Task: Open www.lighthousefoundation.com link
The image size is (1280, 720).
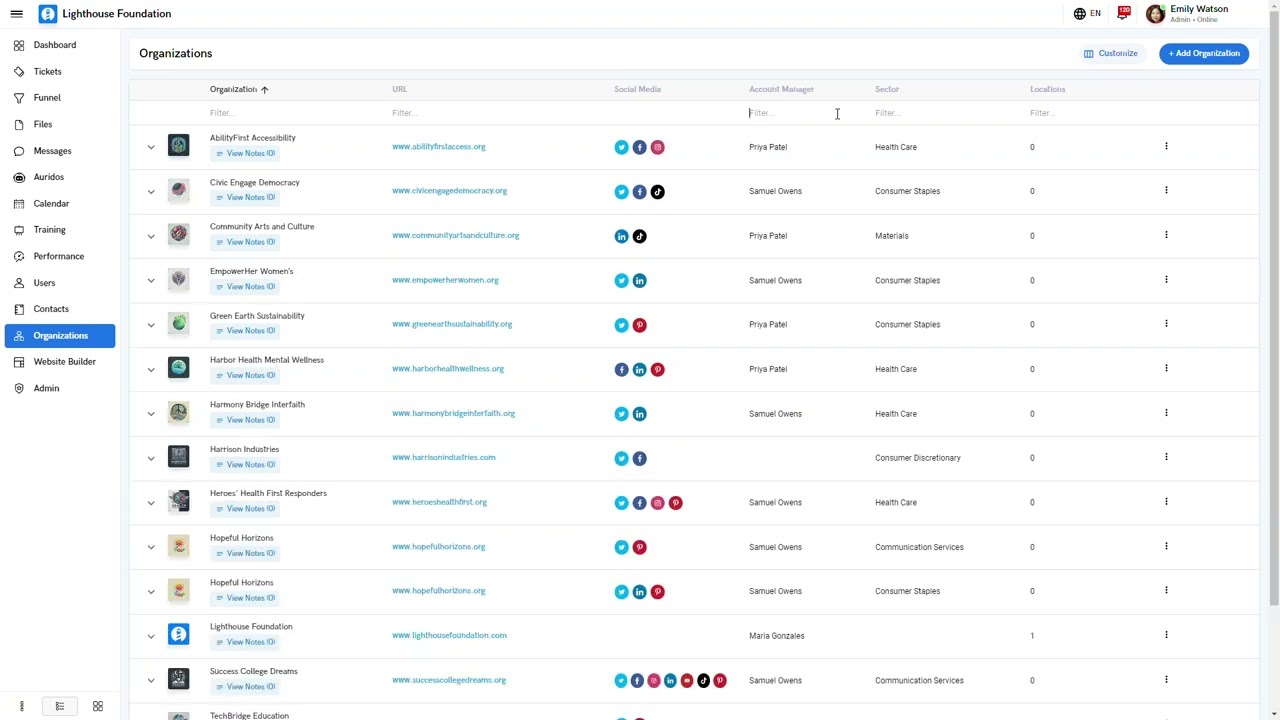Action: click(449, 635)
